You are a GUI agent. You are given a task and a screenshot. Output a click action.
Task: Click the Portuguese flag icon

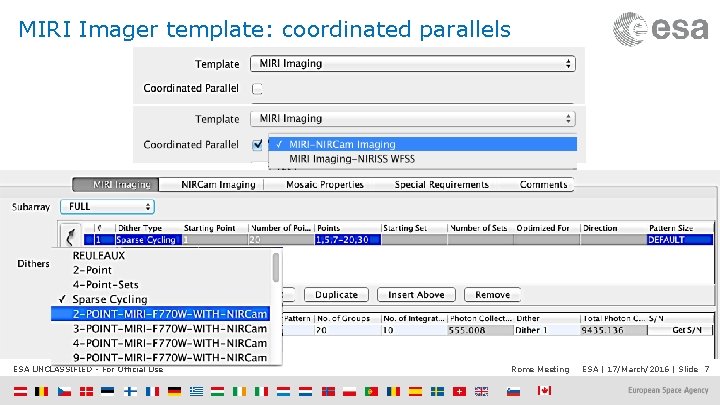(371, 391)
